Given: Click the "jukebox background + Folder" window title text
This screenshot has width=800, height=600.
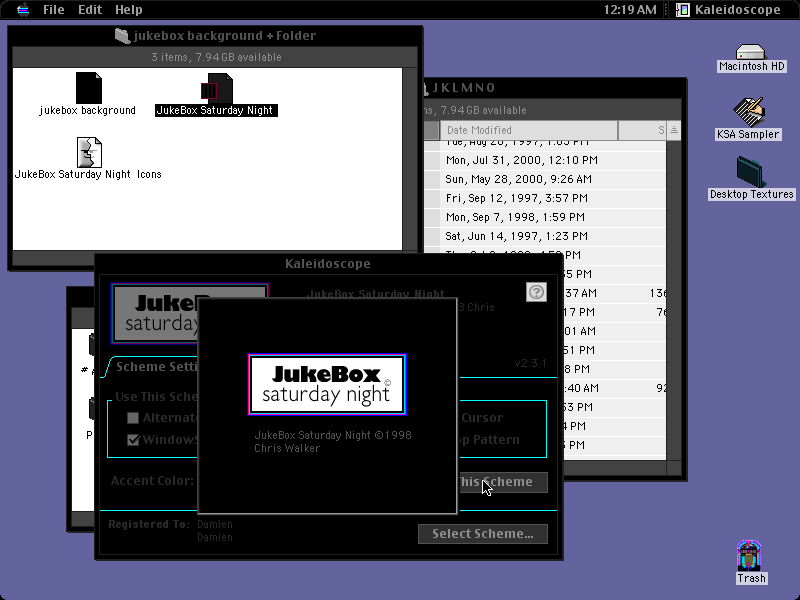Looking at the screenshot, I should tap(224, 36).
